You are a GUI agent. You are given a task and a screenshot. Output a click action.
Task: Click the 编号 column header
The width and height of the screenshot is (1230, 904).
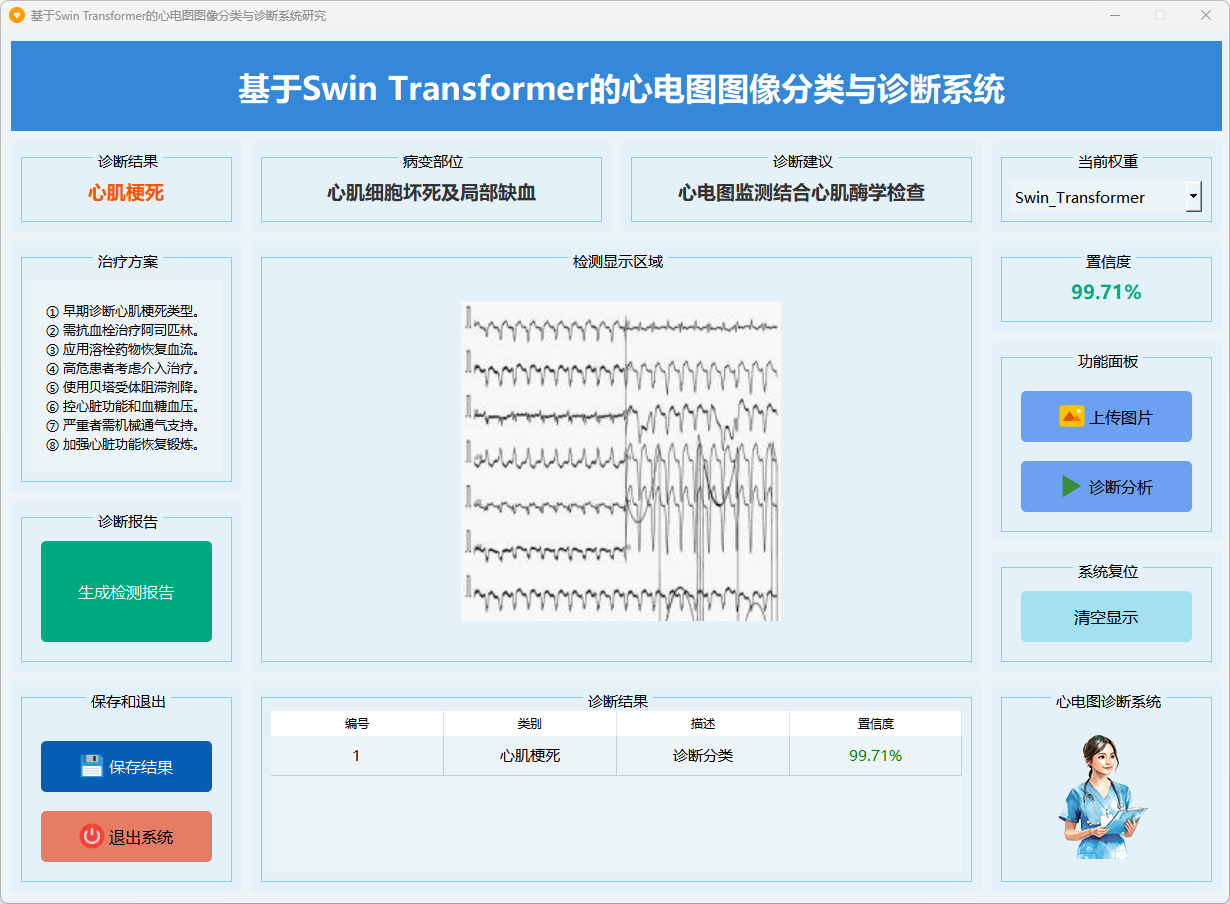pyautogui.click(x=357, y=724)
